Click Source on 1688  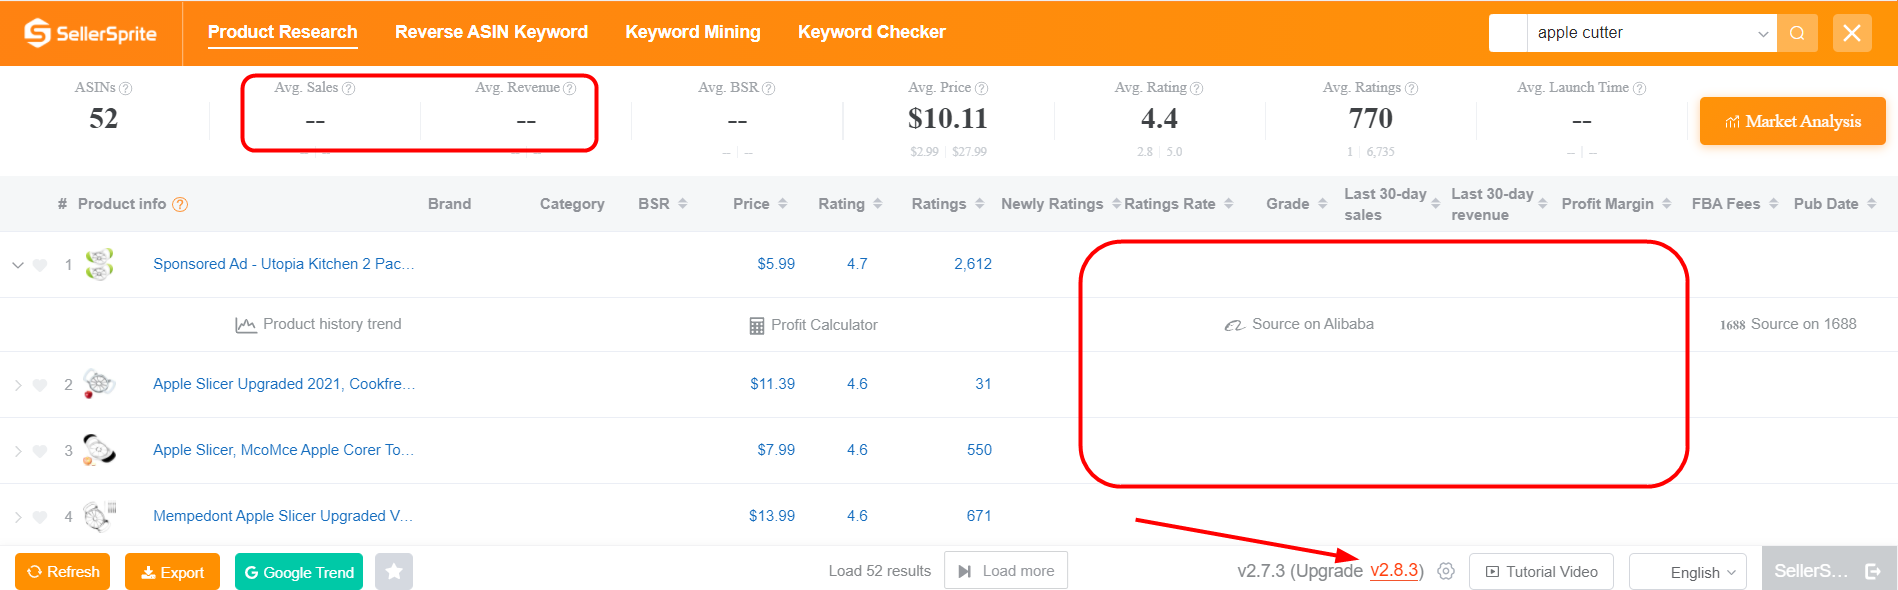(x=1788, y=324)
